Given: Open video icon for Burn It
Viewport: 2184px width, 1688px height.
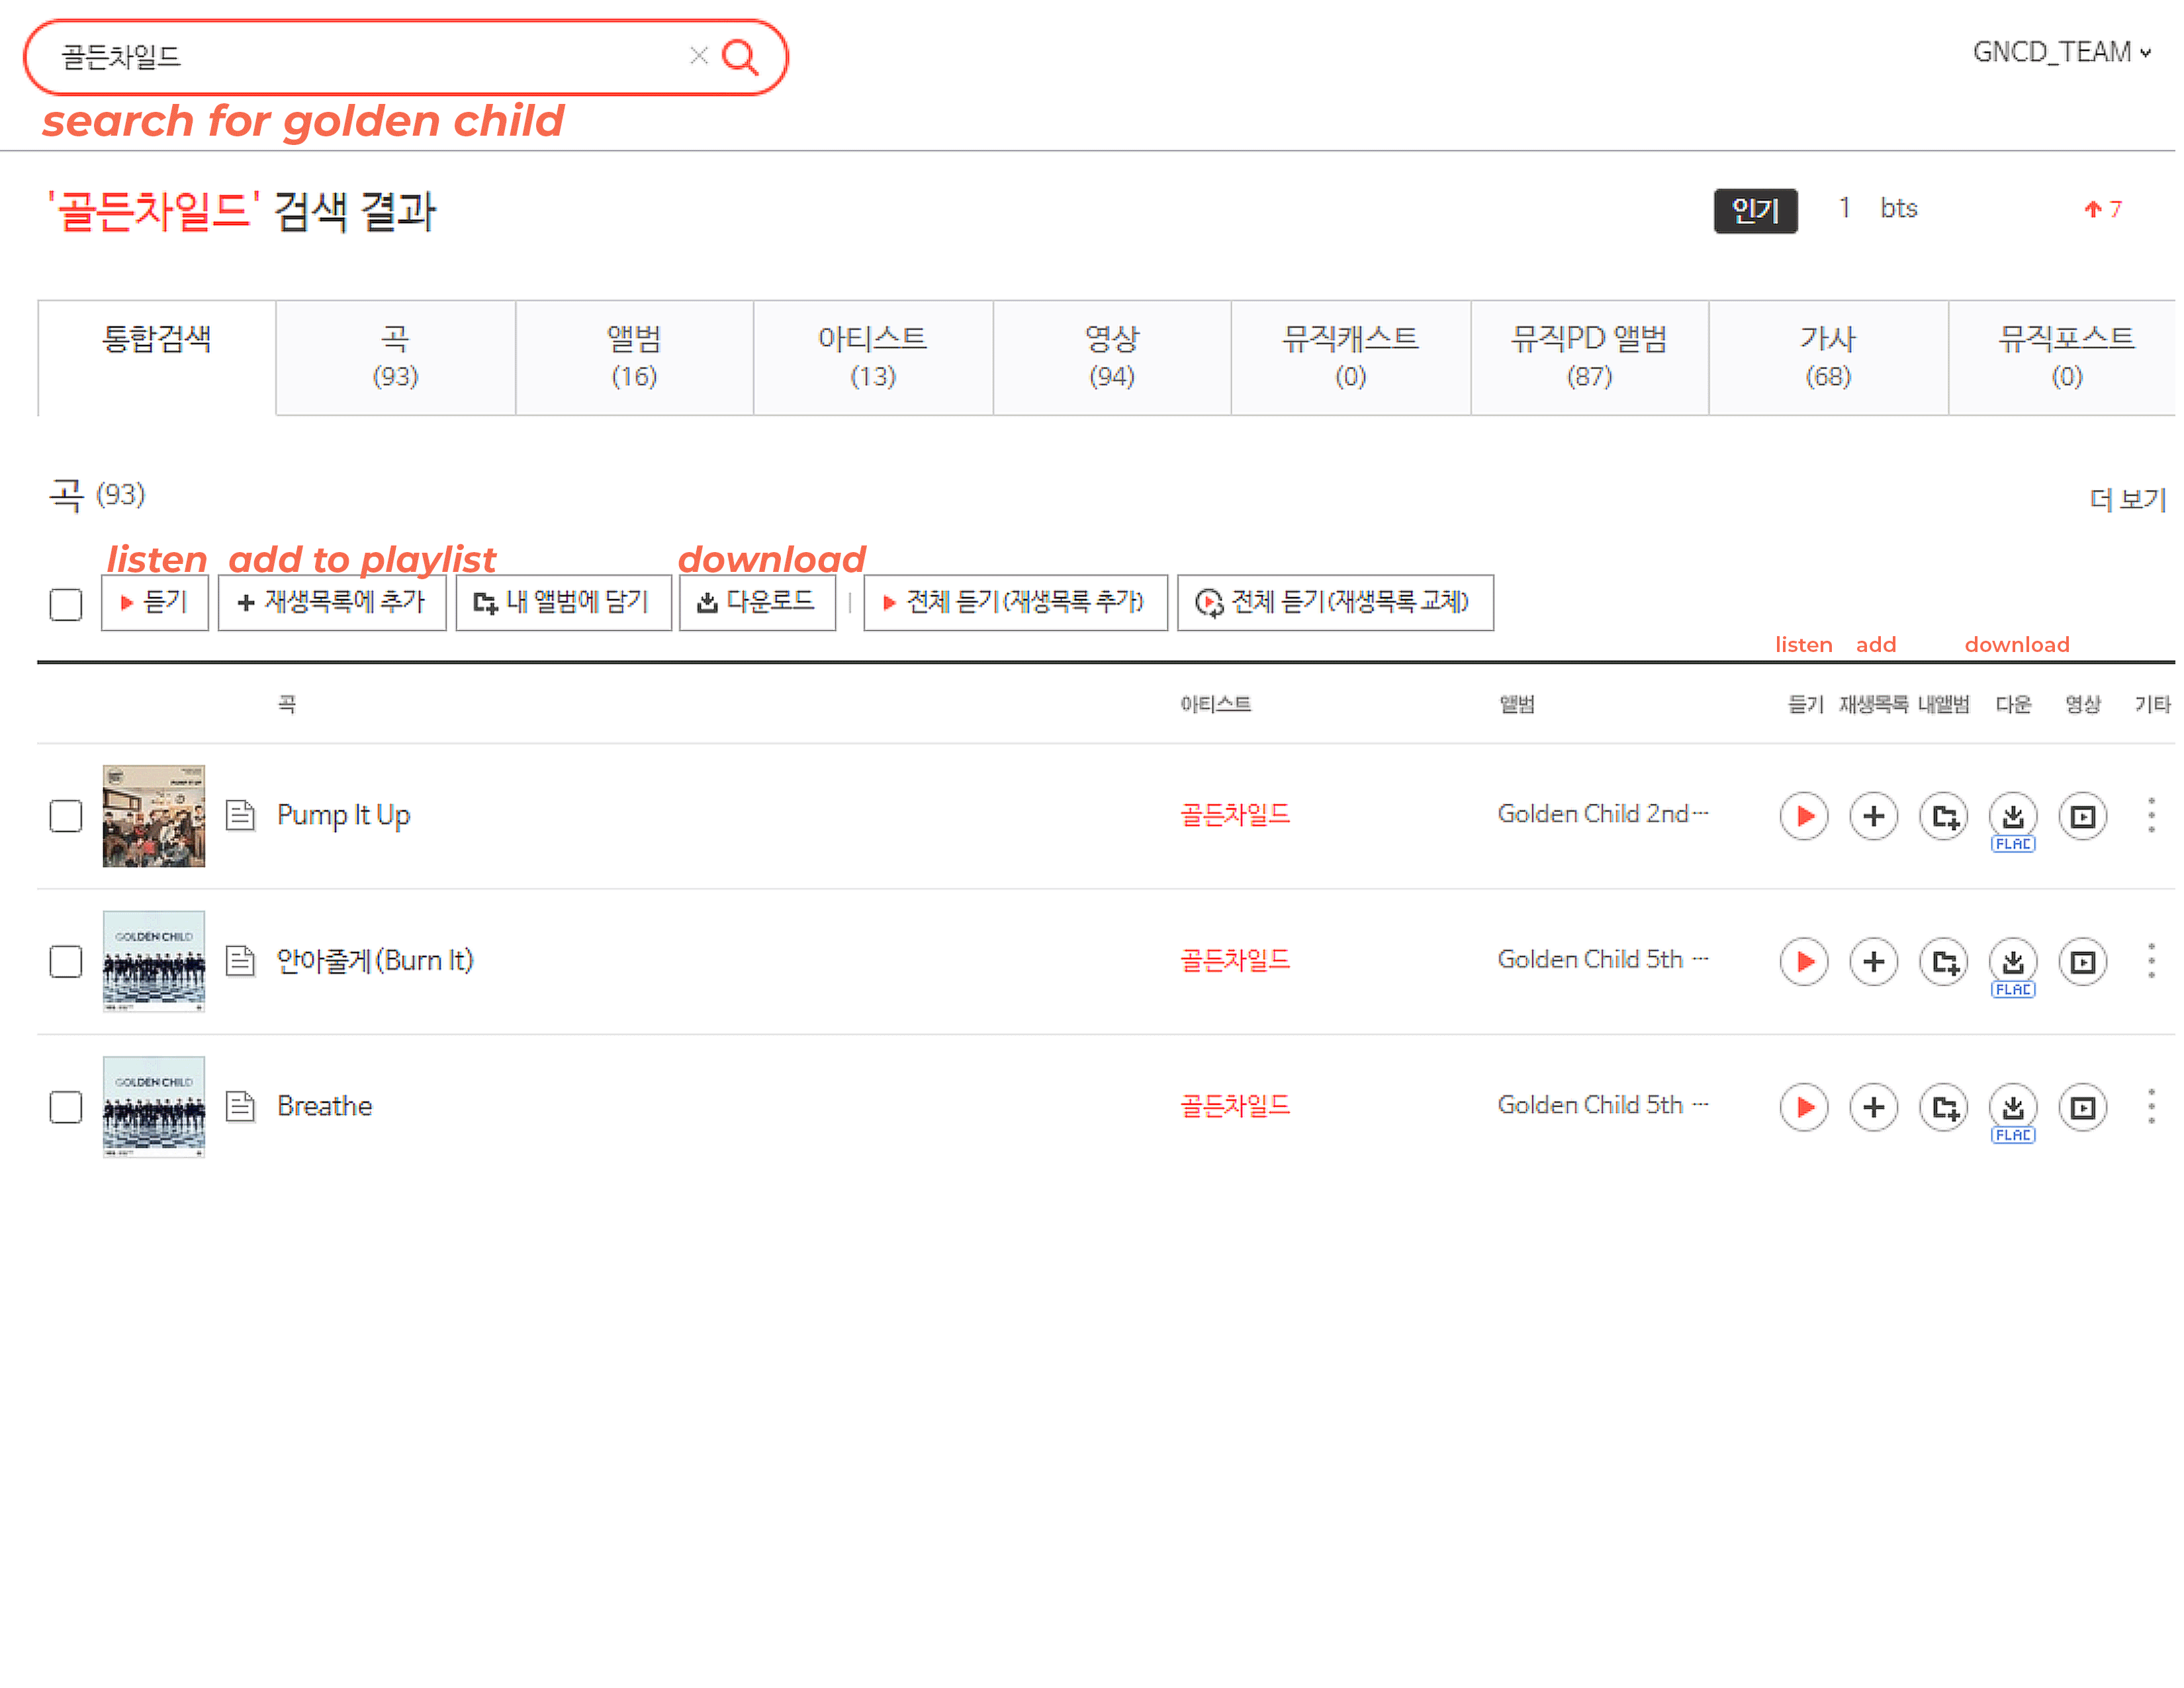Looking at the screenshot, I should [2082, 962].
